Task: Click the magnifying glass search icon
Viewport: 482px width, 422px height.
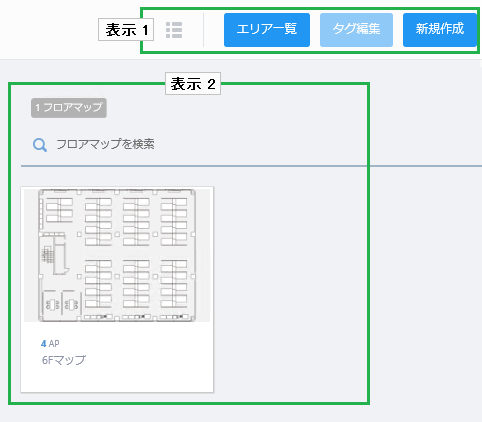Action: coord(40,145)
